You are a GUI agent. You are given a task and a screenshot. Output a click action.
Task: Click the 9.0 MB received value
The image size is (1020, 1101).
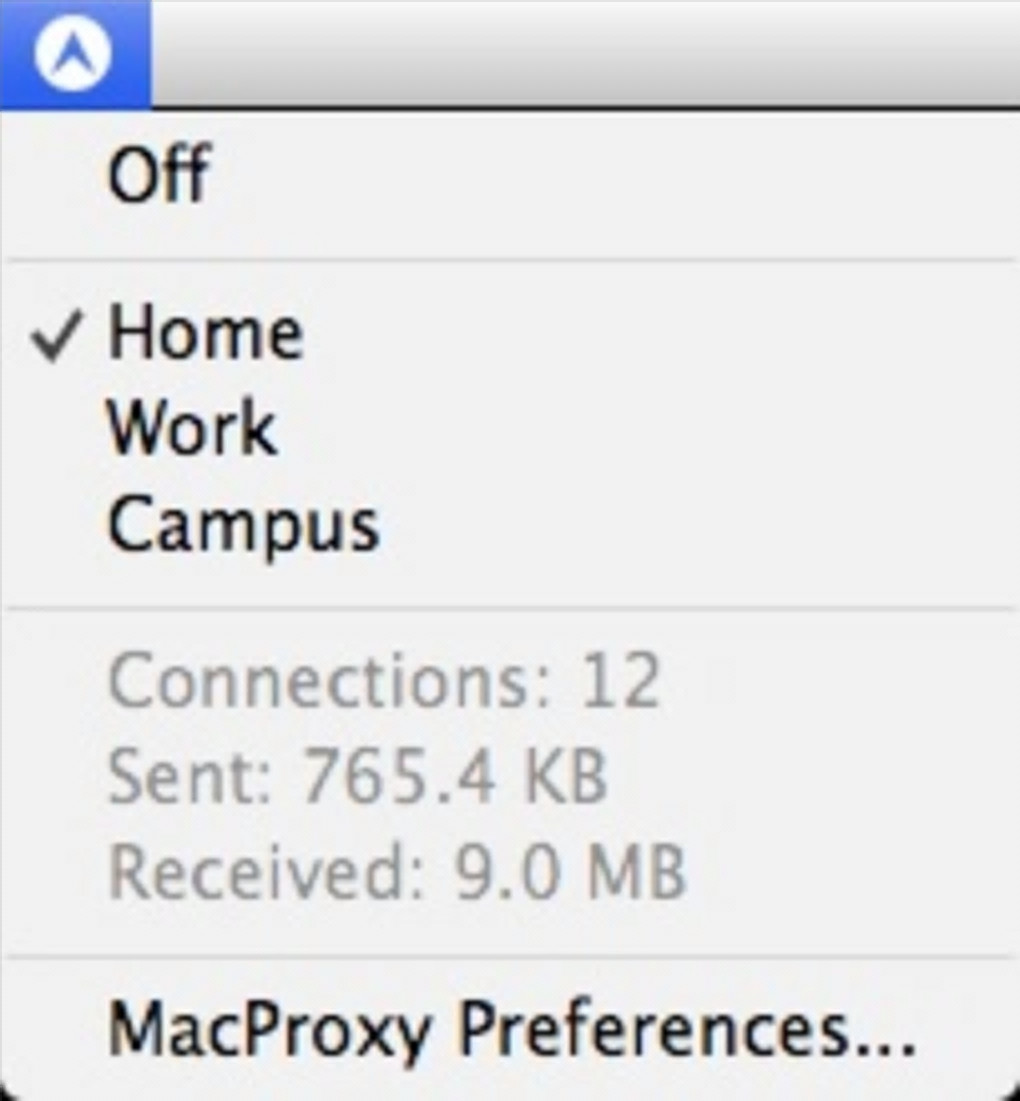click(x=570, y=872)
